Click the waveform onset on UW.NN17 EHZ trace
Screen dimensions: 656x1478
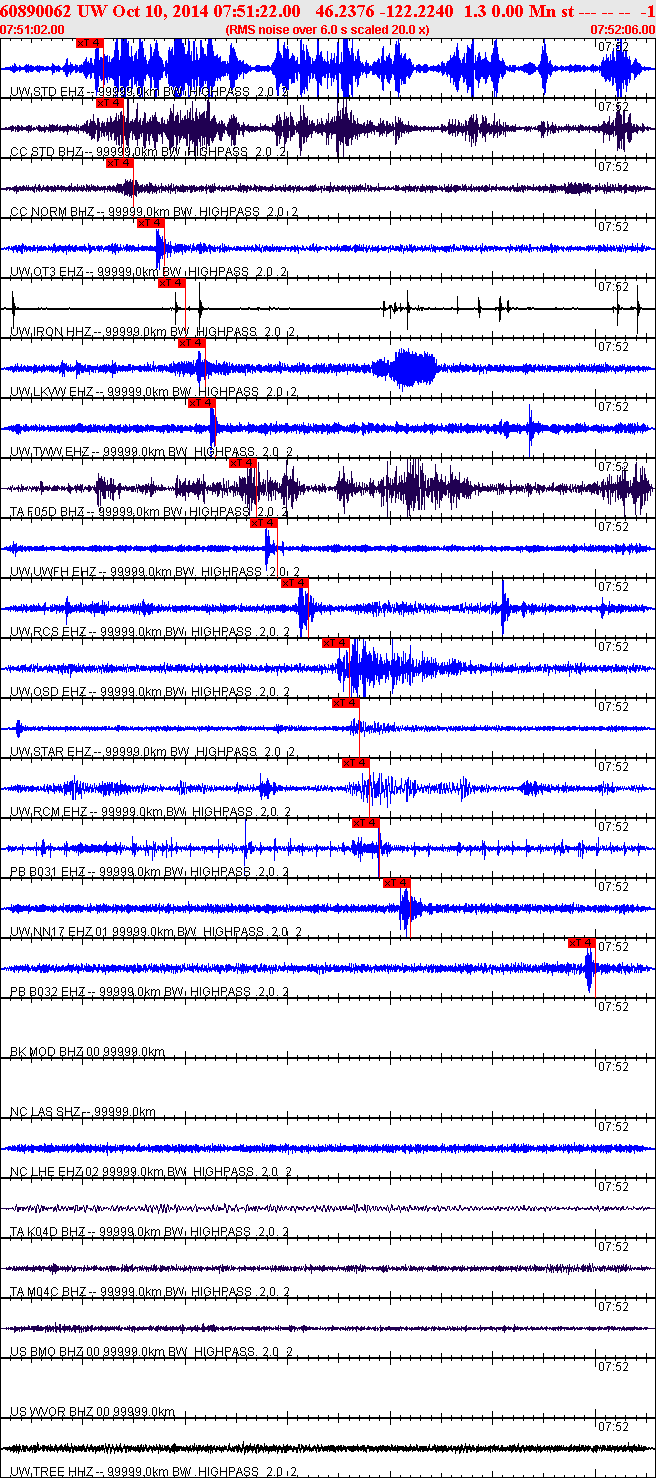(x=404, y=907)
